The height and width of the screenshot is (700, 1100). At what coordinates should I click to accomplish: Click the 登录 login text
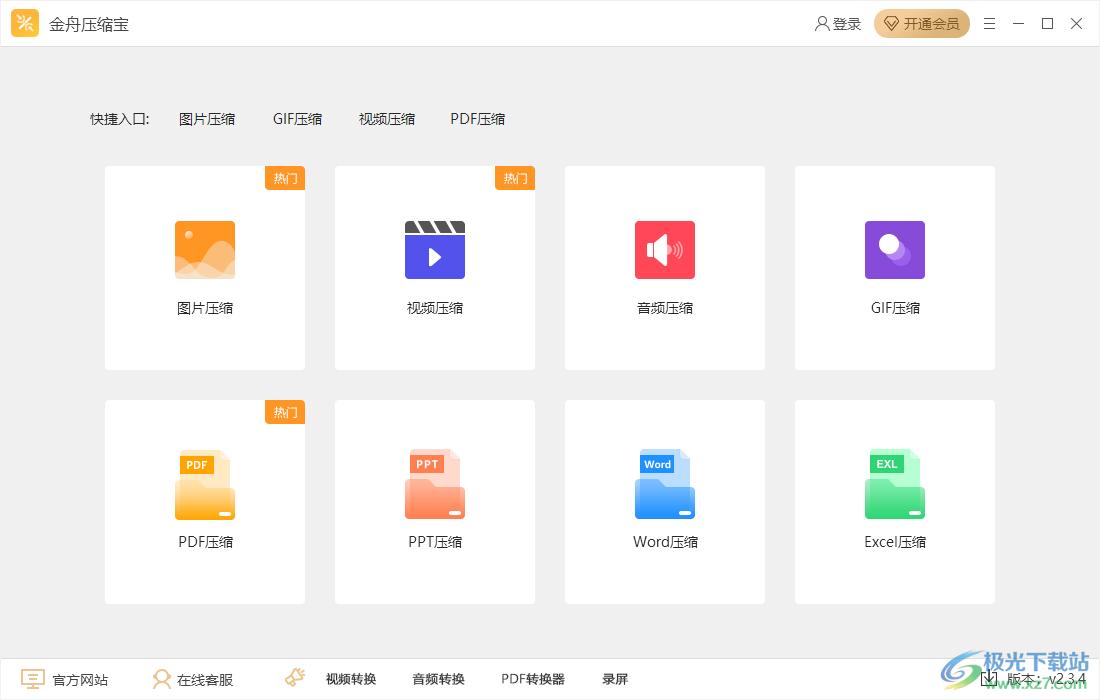(847, 24)
